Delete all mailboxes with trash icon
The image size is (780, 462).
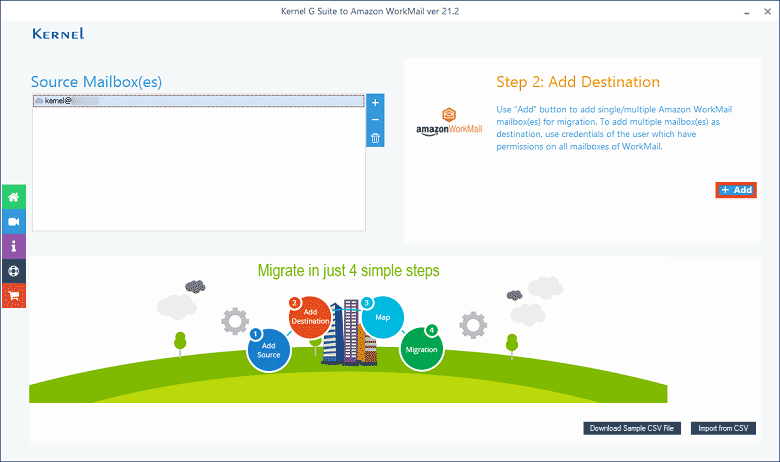coord(375,138)
